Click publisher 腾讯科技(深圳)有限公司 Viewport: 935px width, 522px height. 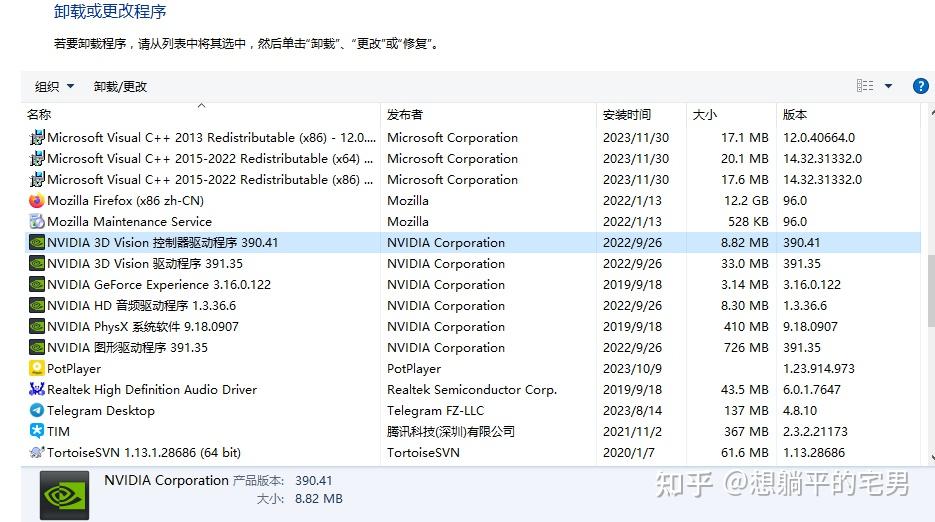click(x=450, y=431)
